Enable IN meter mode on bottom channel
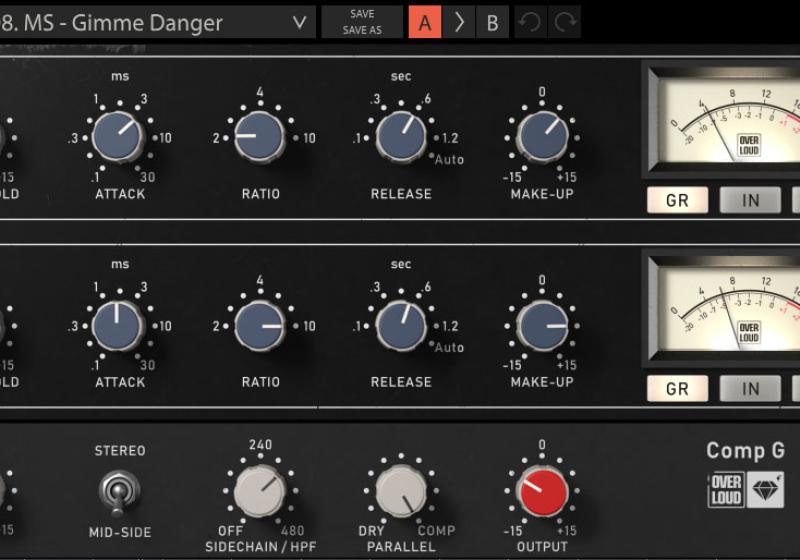Image resolution: width=800 pixels, height=560 pixels. (x=751, y=389)
